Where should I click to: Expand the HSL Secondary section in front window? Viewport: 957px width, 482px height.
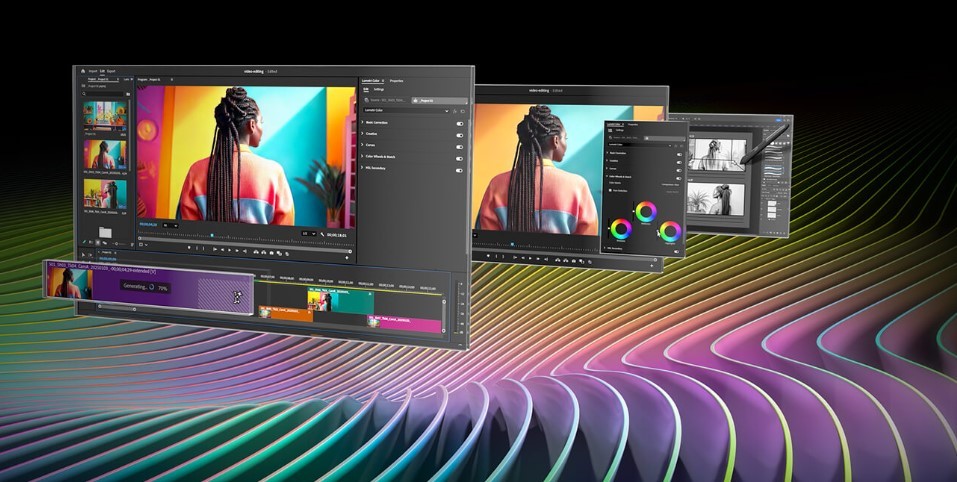click(362, 168)
